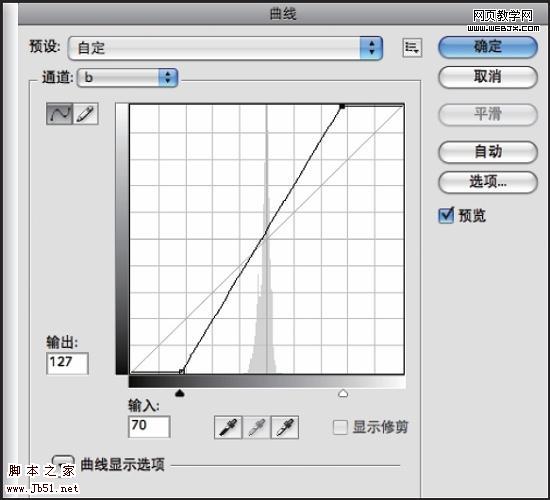Select the curve point editing tool
This screenshot has width=550, height=500.
pos(59,114)
